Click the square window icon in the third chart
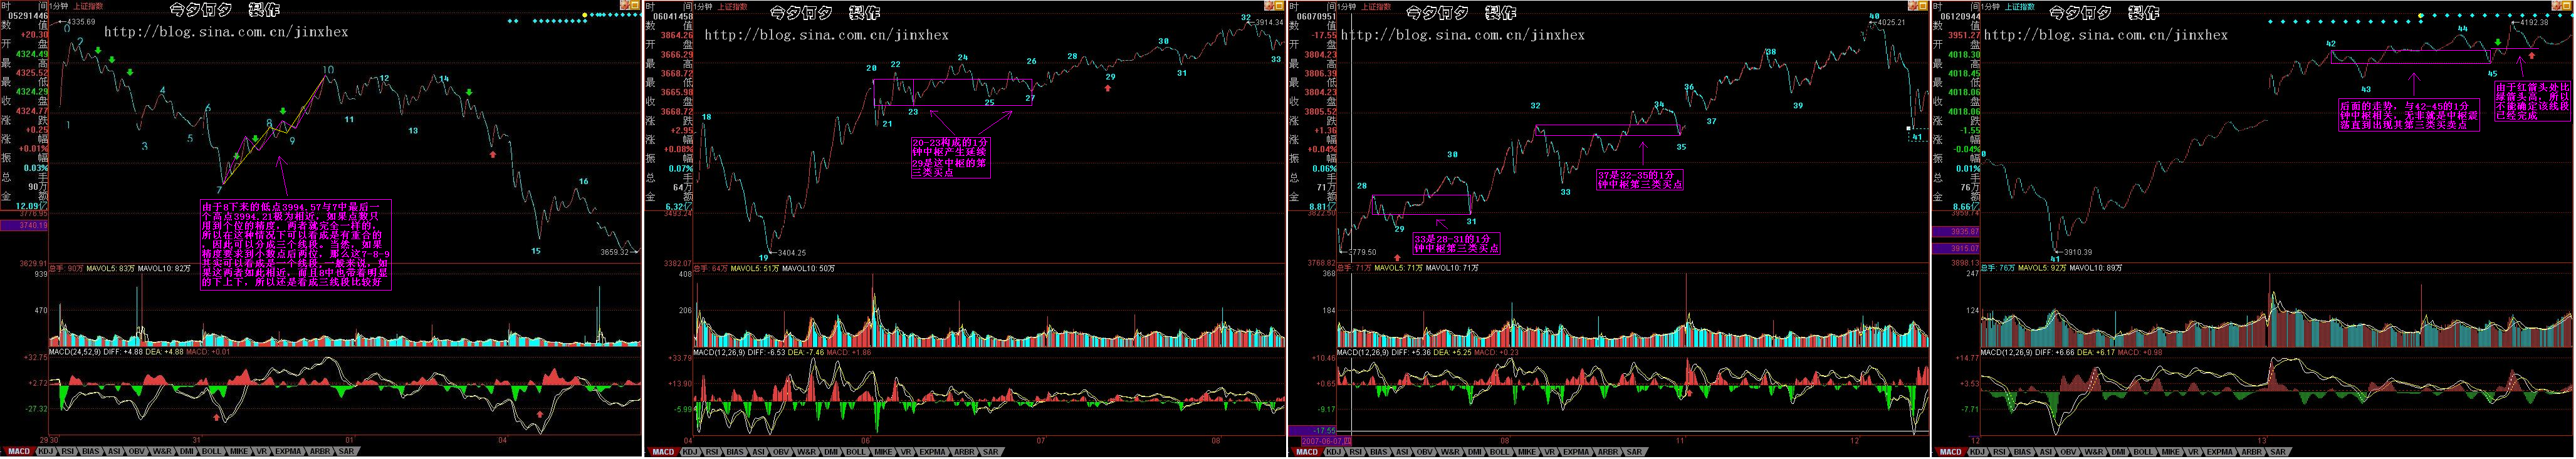 (x=1924, y=5)
